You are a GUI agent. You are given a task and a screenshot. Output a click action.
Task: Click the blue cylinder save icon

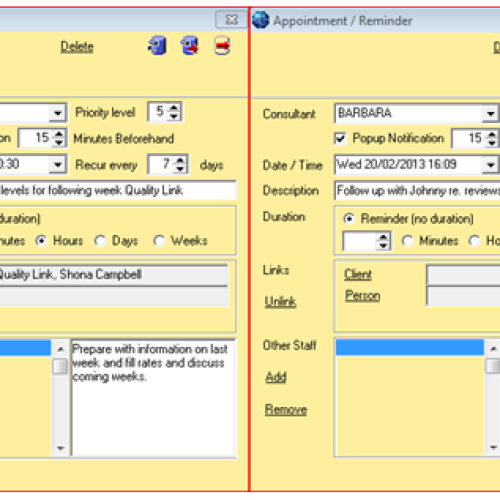tap(157, 46)
